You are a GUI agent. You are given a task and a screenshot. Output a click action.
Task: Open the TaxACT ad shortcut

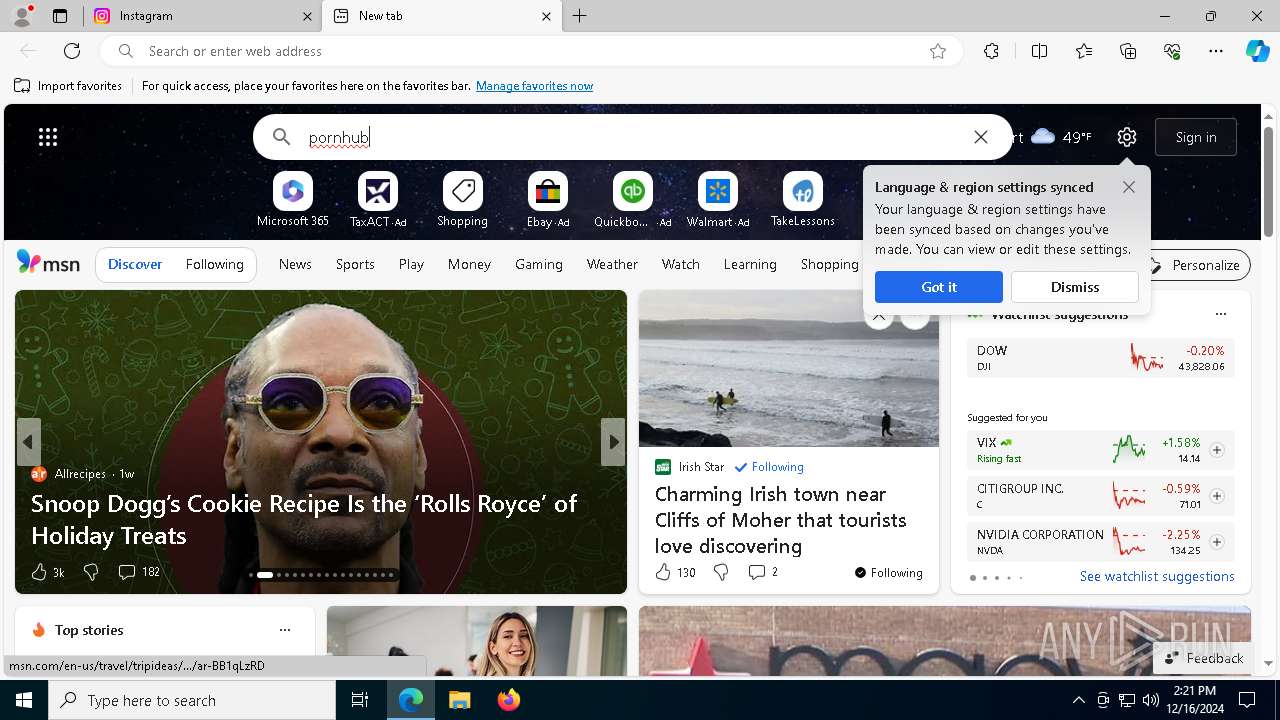(x=378, y=200)
